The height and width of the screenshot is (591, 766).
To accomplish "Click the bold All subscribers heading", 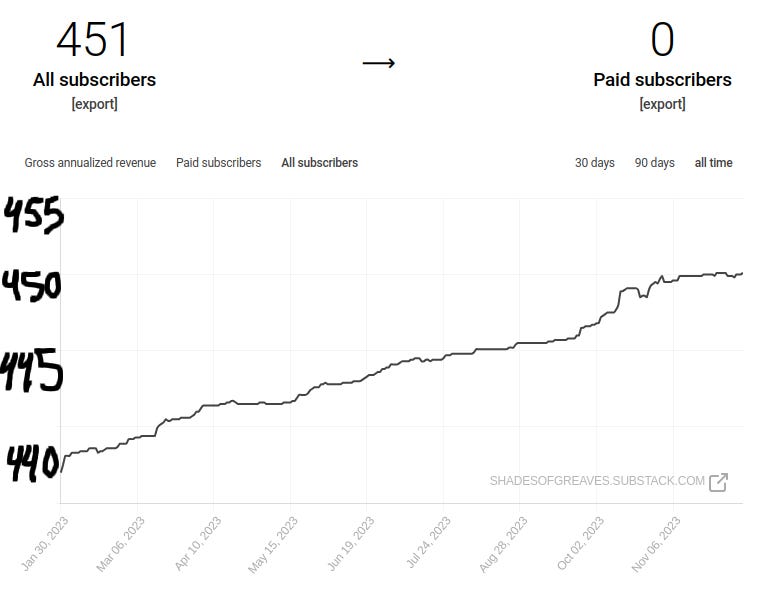I will pos(94,80).
